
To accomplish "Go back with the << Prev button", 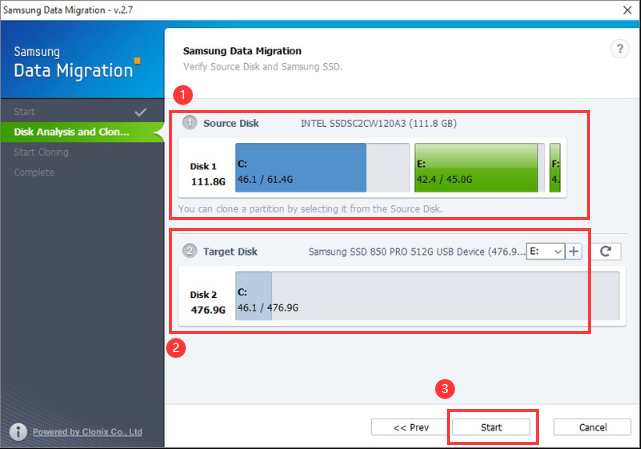I will (x=410, y=427).
